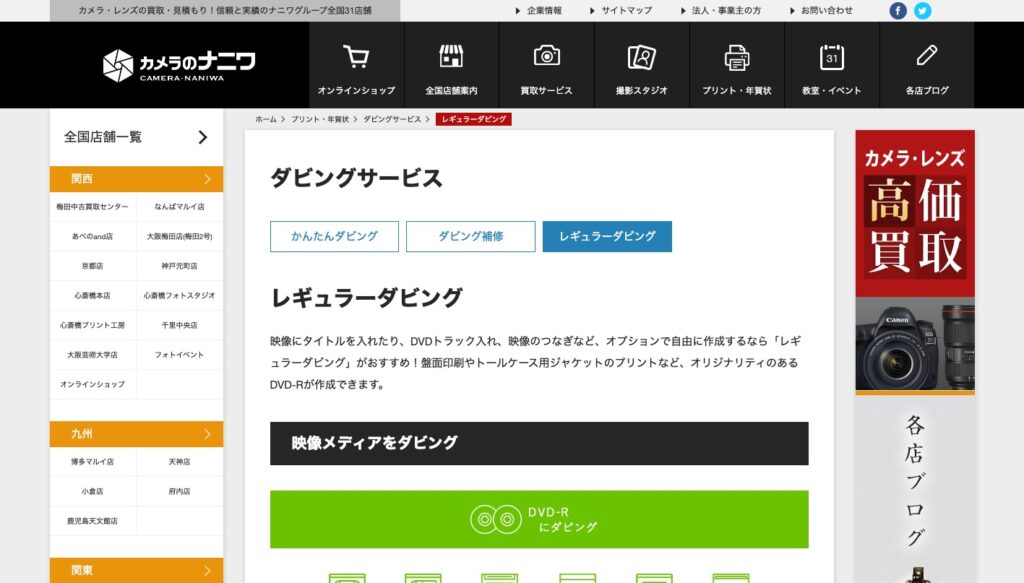Open the online shop via the cart icon
This screenshot has width=1024, height=583.
tap(355, 55)
